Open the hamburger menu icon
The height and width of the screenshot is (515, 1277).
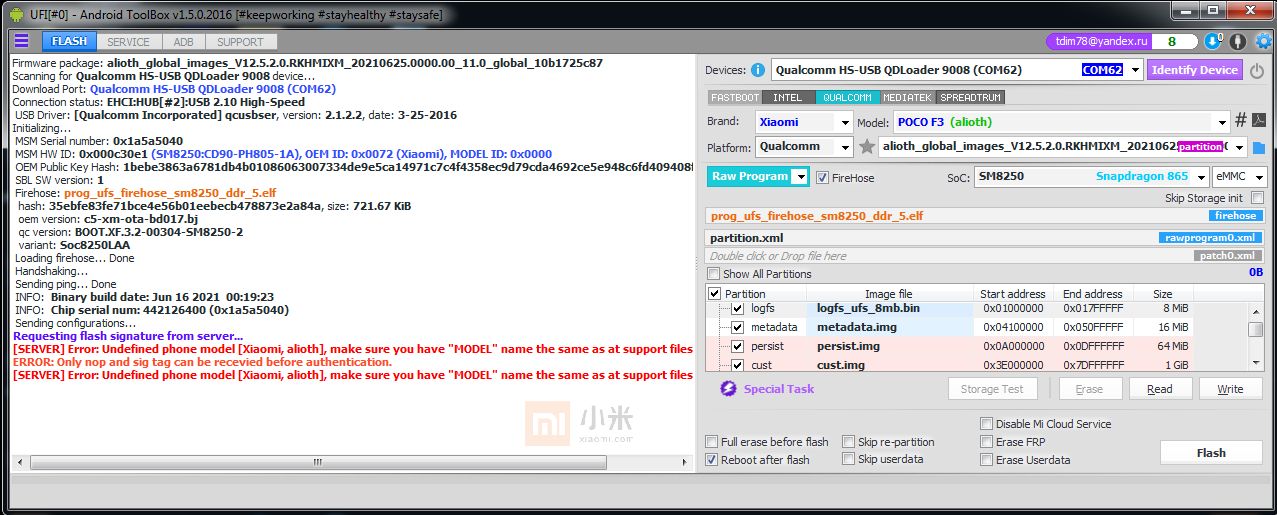coord(21,41)
